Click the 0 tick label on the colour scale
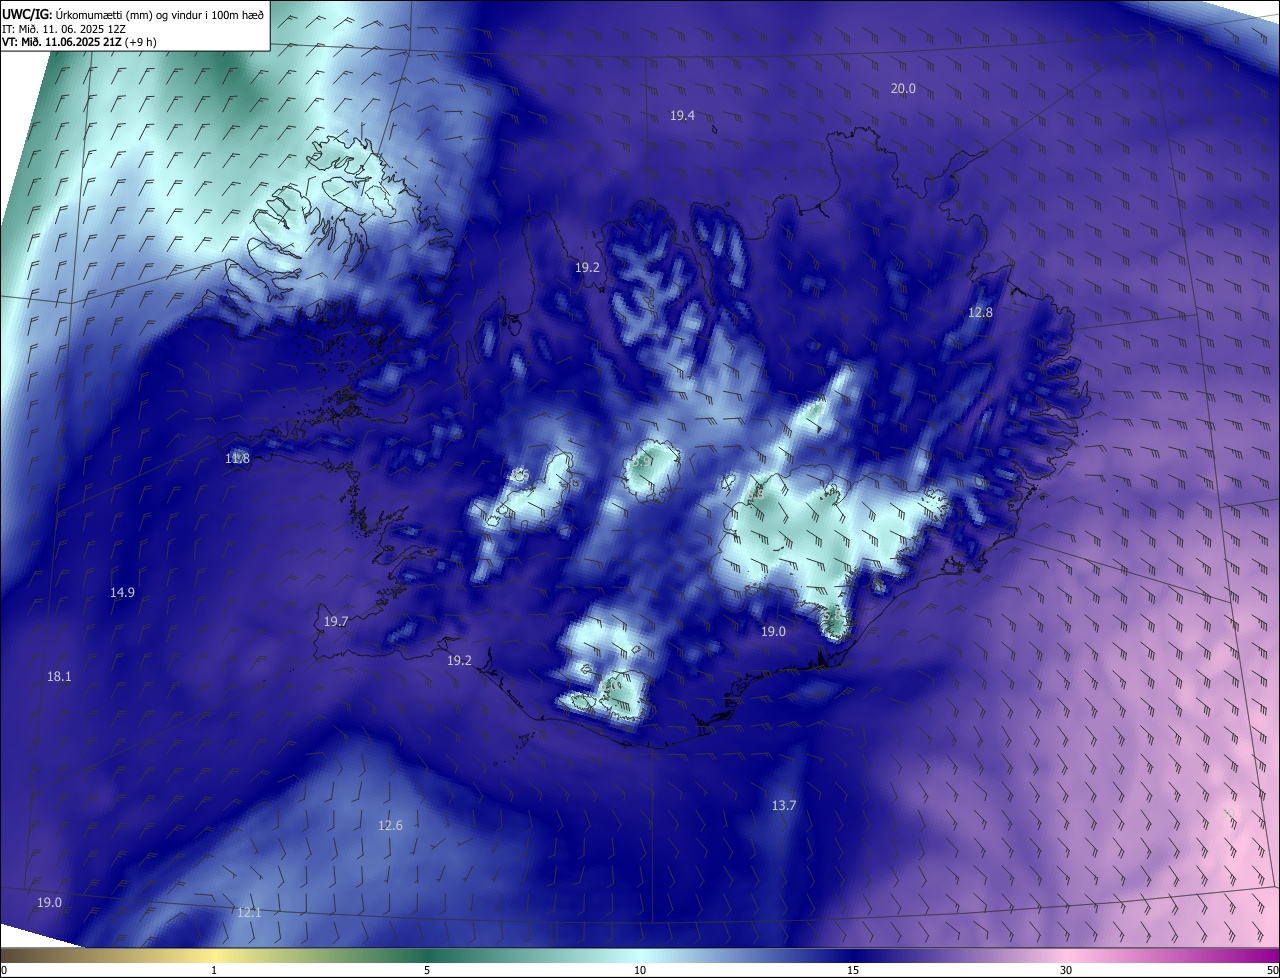Image resolution: width=1280 pixels, height=978 pixels. click(4, 971)
